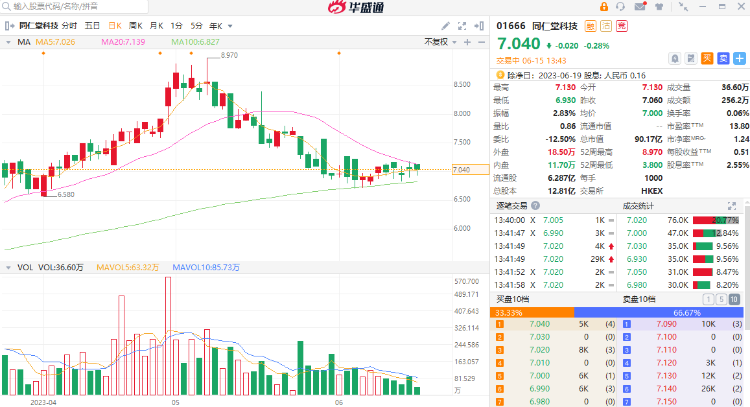
Task: Click the MA5:7.026 indicator label
Action: coord(55,42)
